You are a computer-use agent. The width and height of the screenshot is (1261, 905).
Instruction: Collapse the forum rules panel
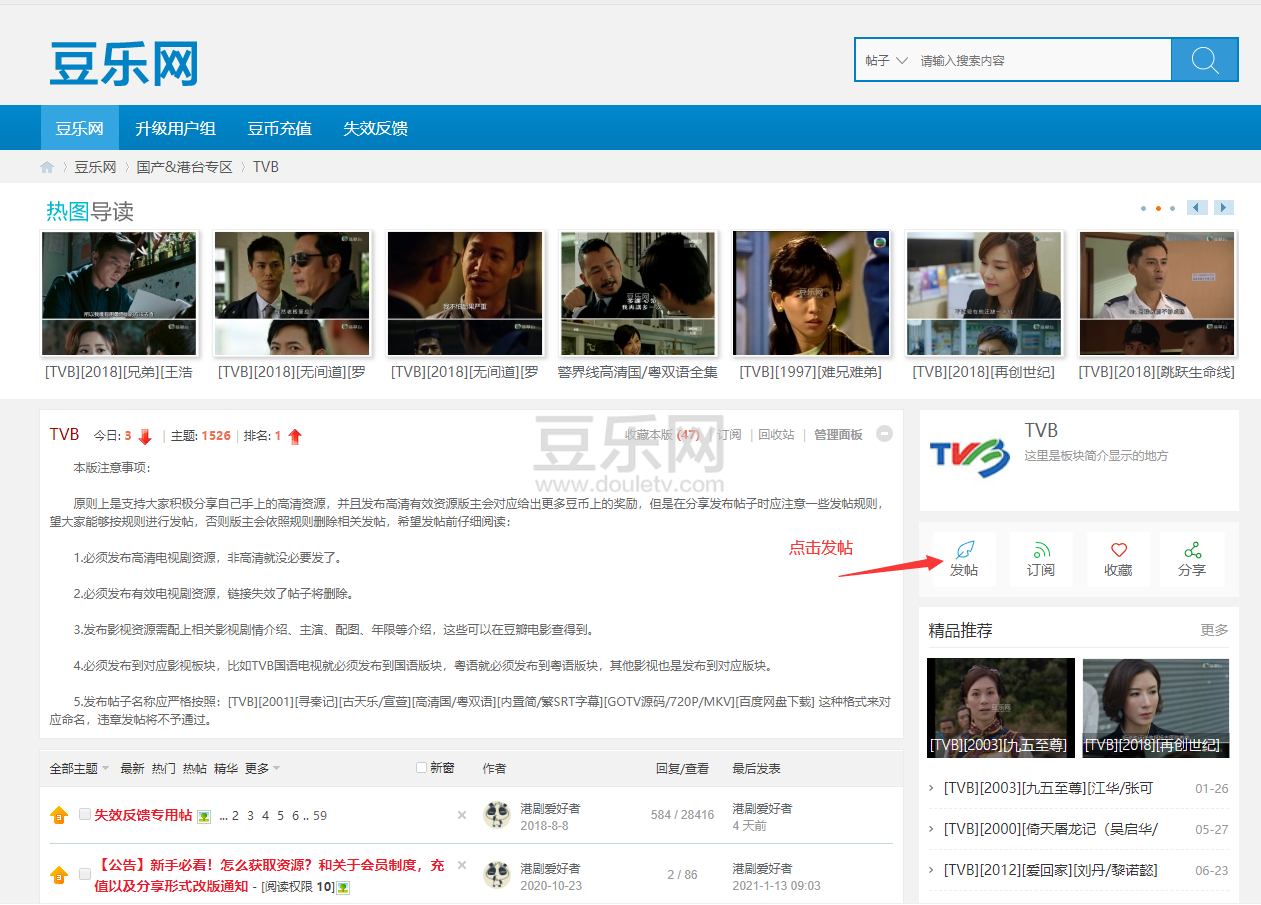pos(884,434)
